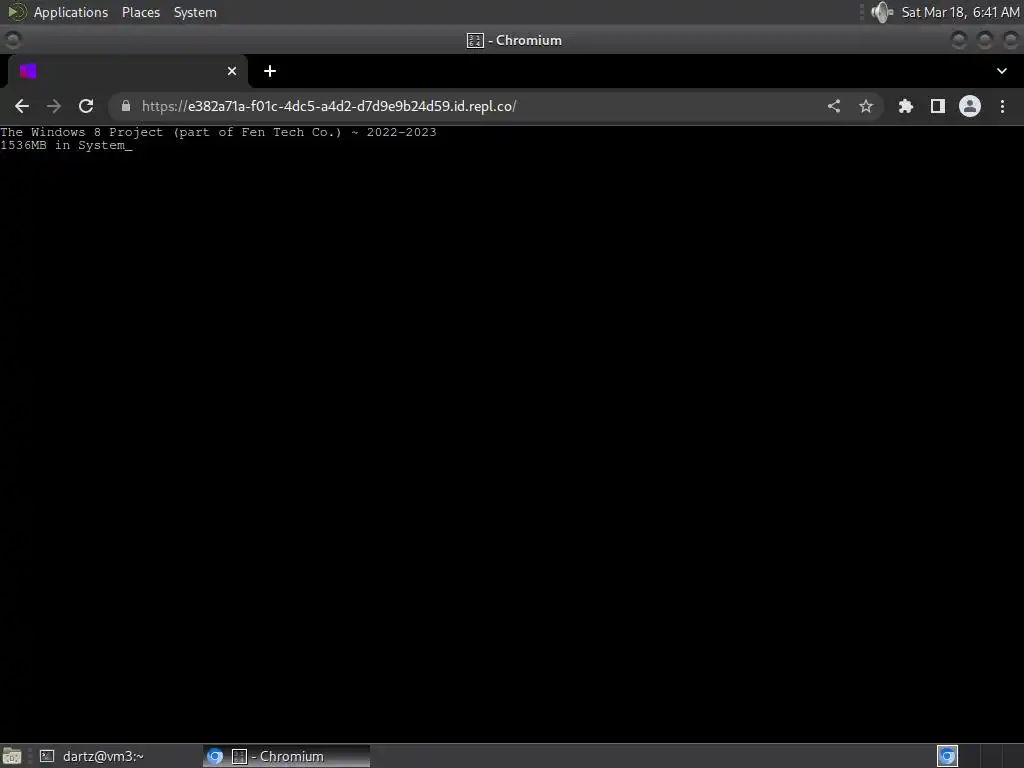The image size is (1024, 768).
Task: Click the Chromium icon in bottom taskbar
Action: [215, 756]
